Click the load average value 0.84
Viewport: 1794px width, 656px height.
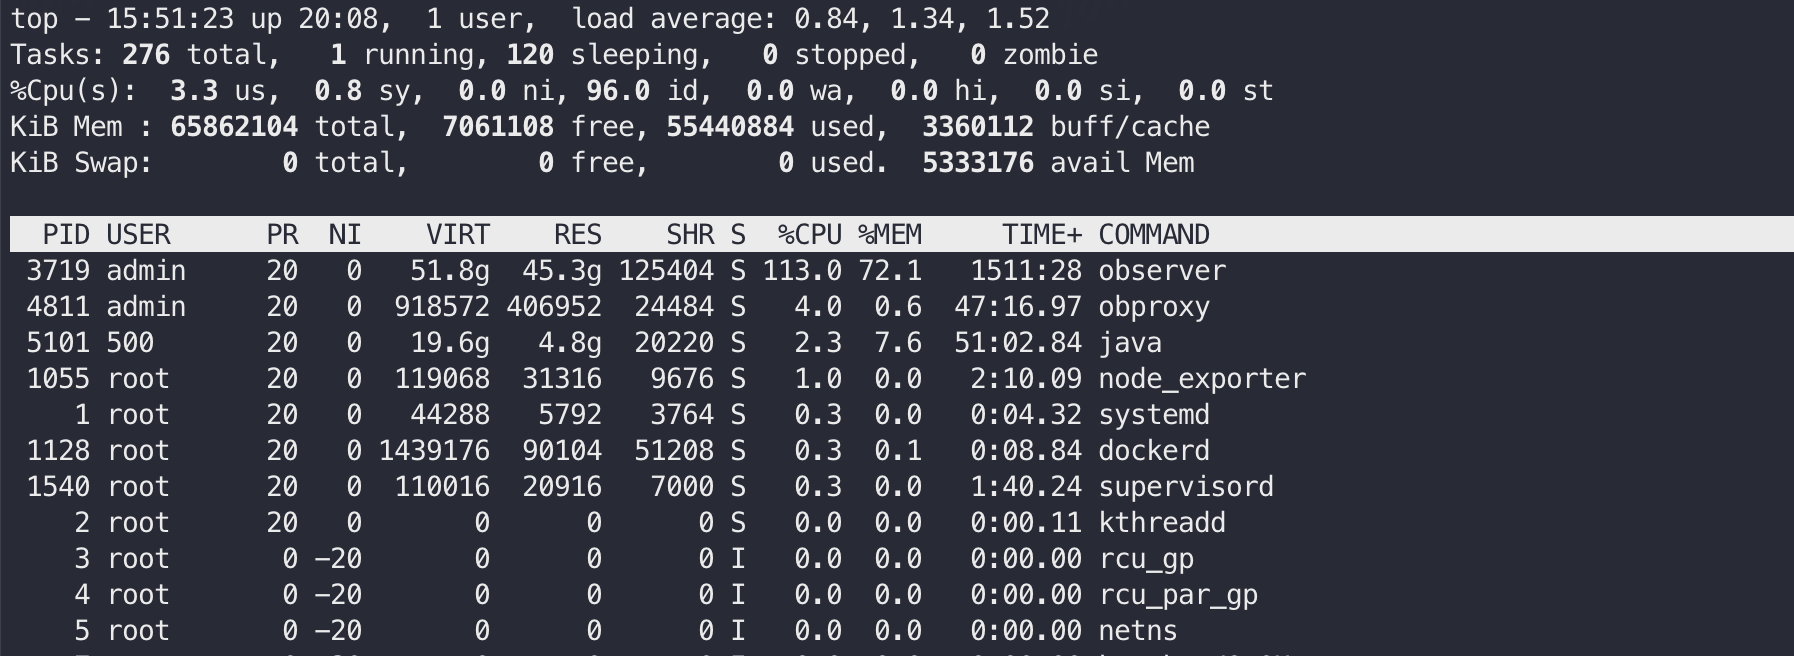coord(826,19)
